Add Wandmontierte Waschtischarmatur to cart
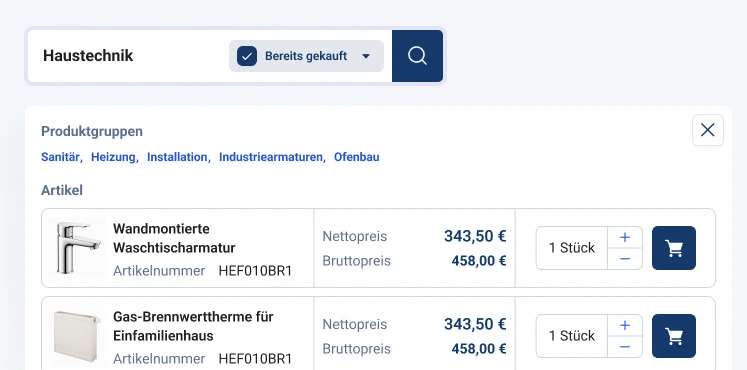 (674, 248)
